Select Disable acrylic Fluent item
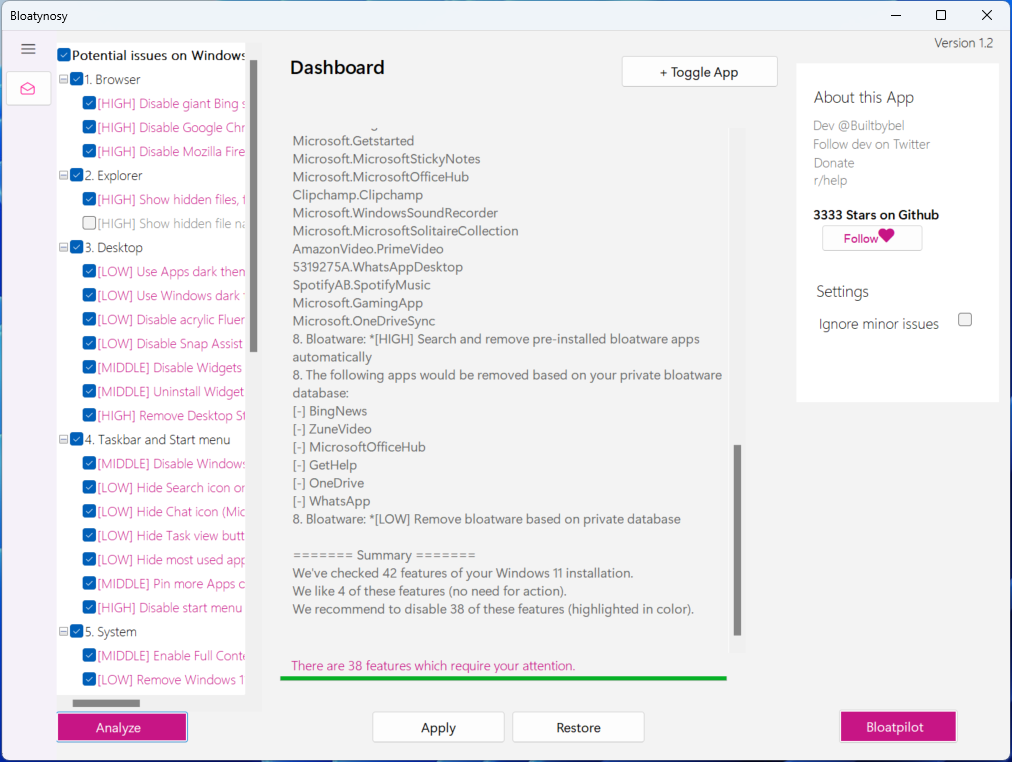The image size is (1012, 762). tap(171, 319)
